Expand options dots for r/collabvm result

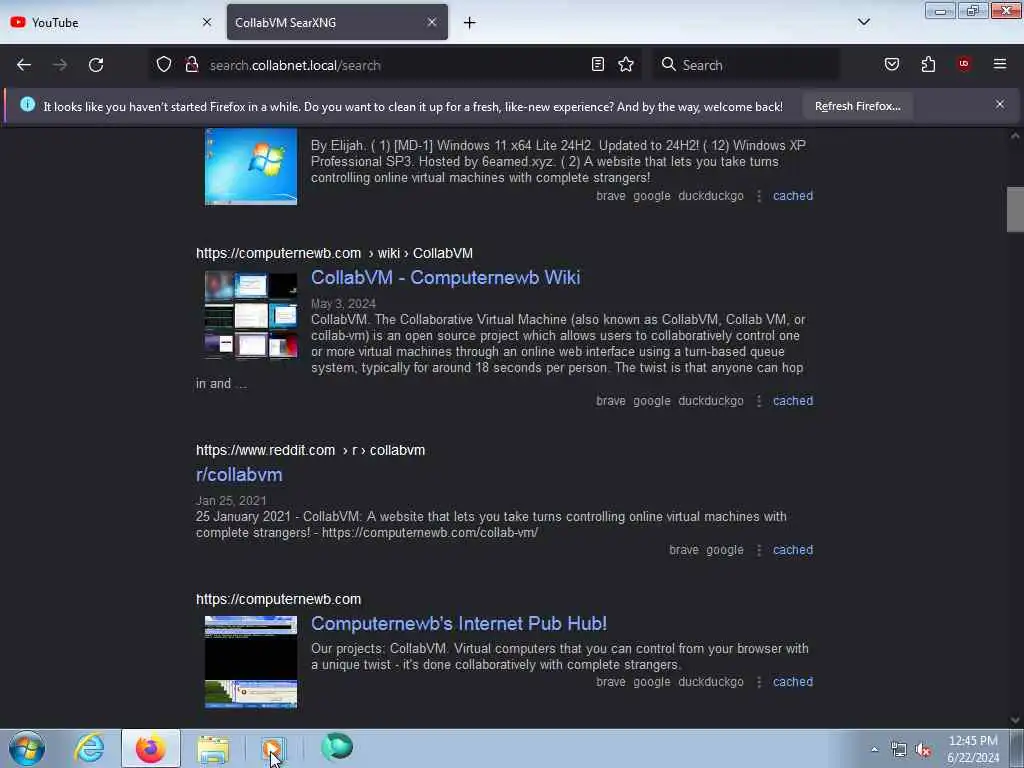pyautogui.click(x=759, y=550)
